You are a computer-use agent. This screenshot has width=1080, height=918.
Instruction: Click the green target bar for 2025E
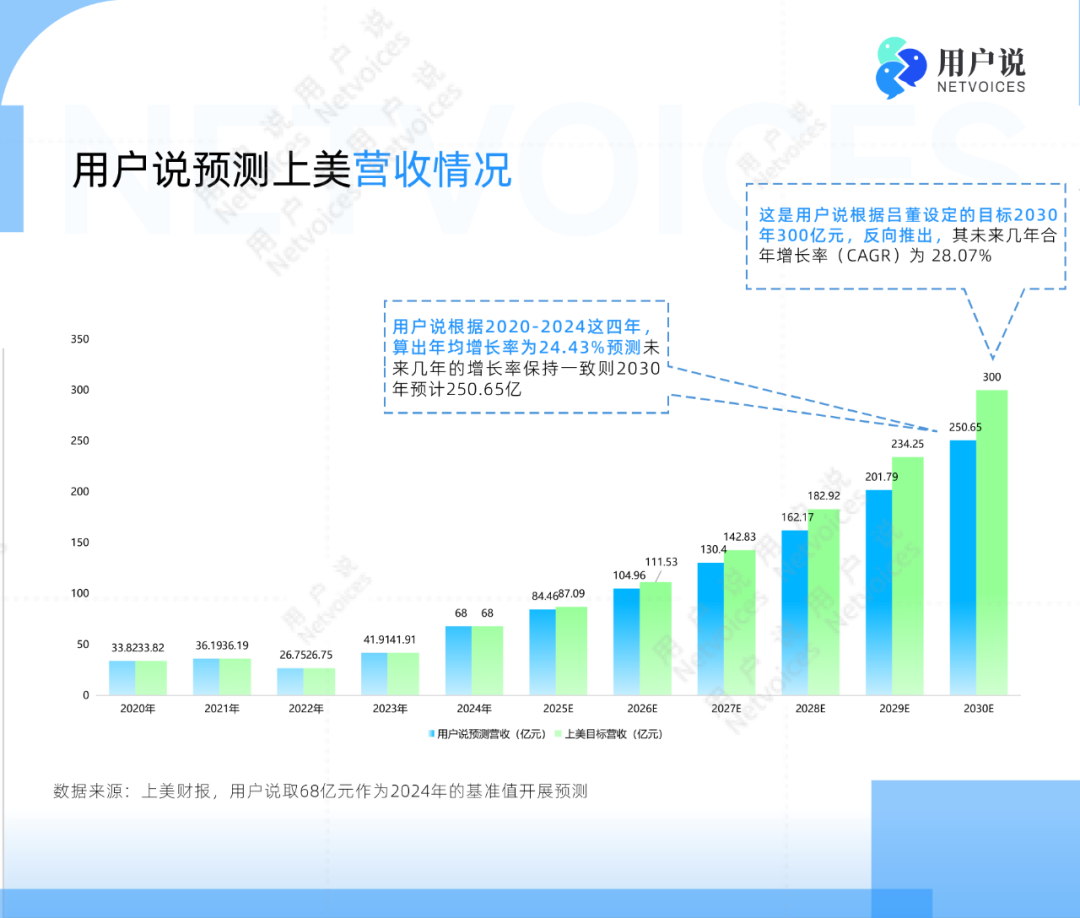point(572,651)
